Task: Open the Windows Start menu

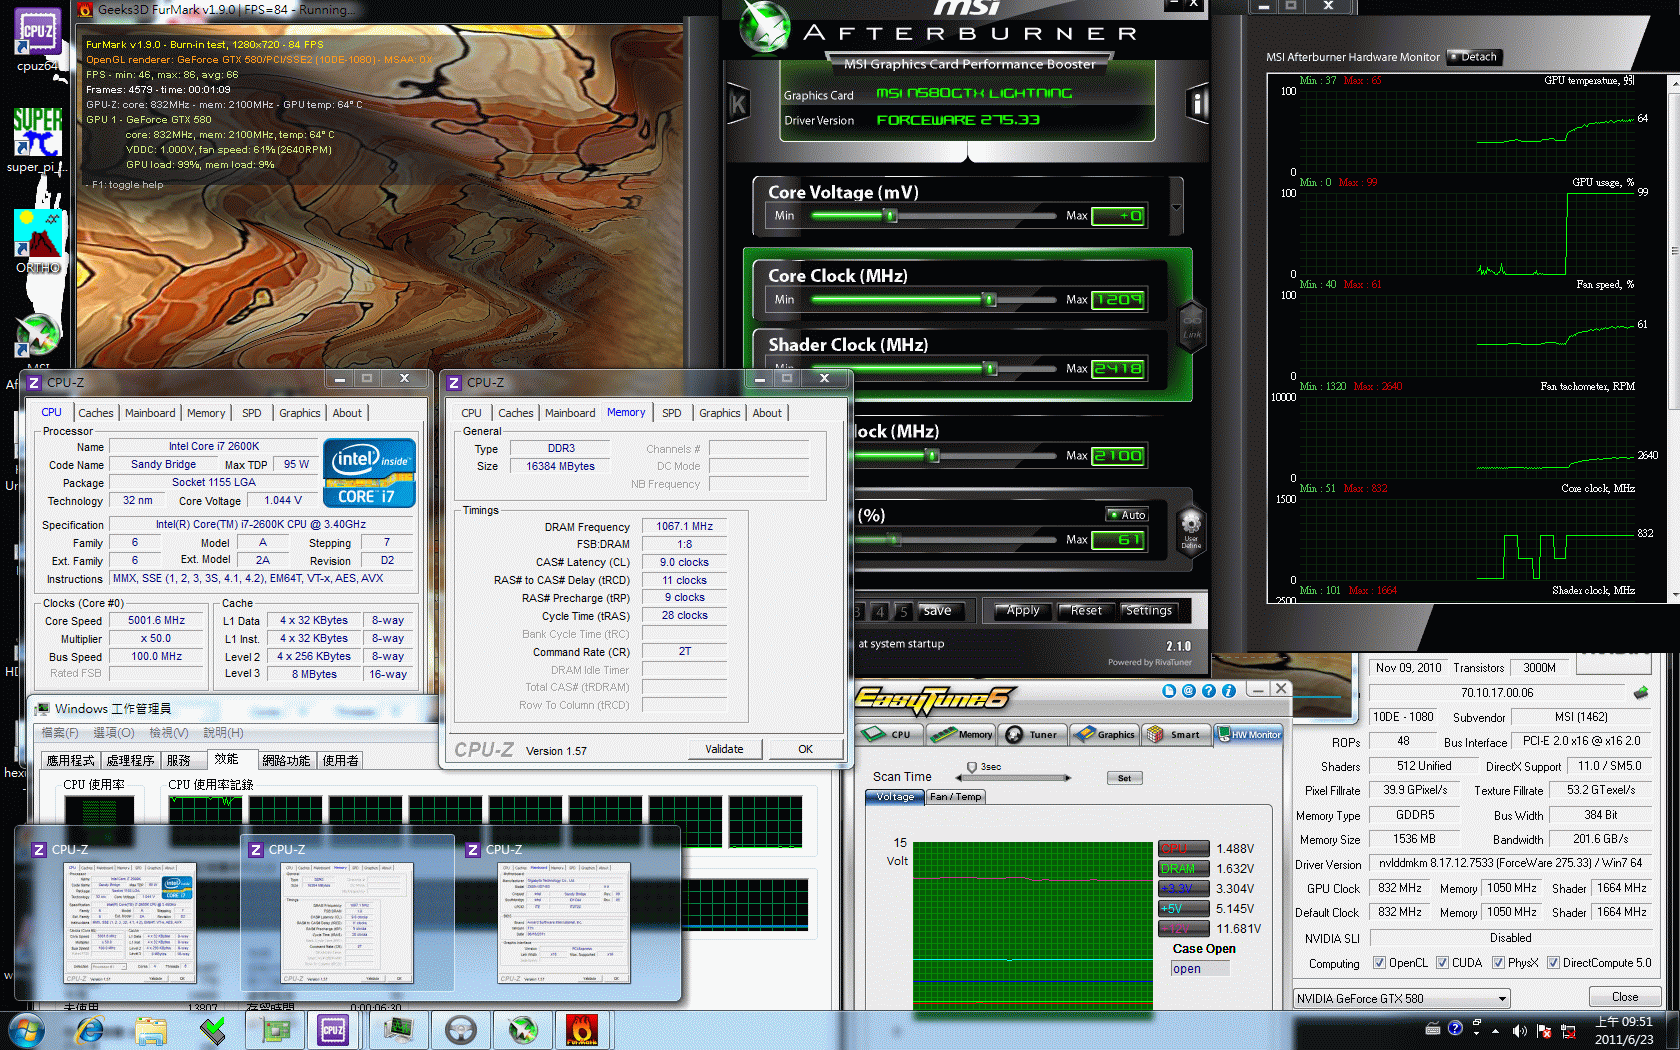Action: [25, 1030]
